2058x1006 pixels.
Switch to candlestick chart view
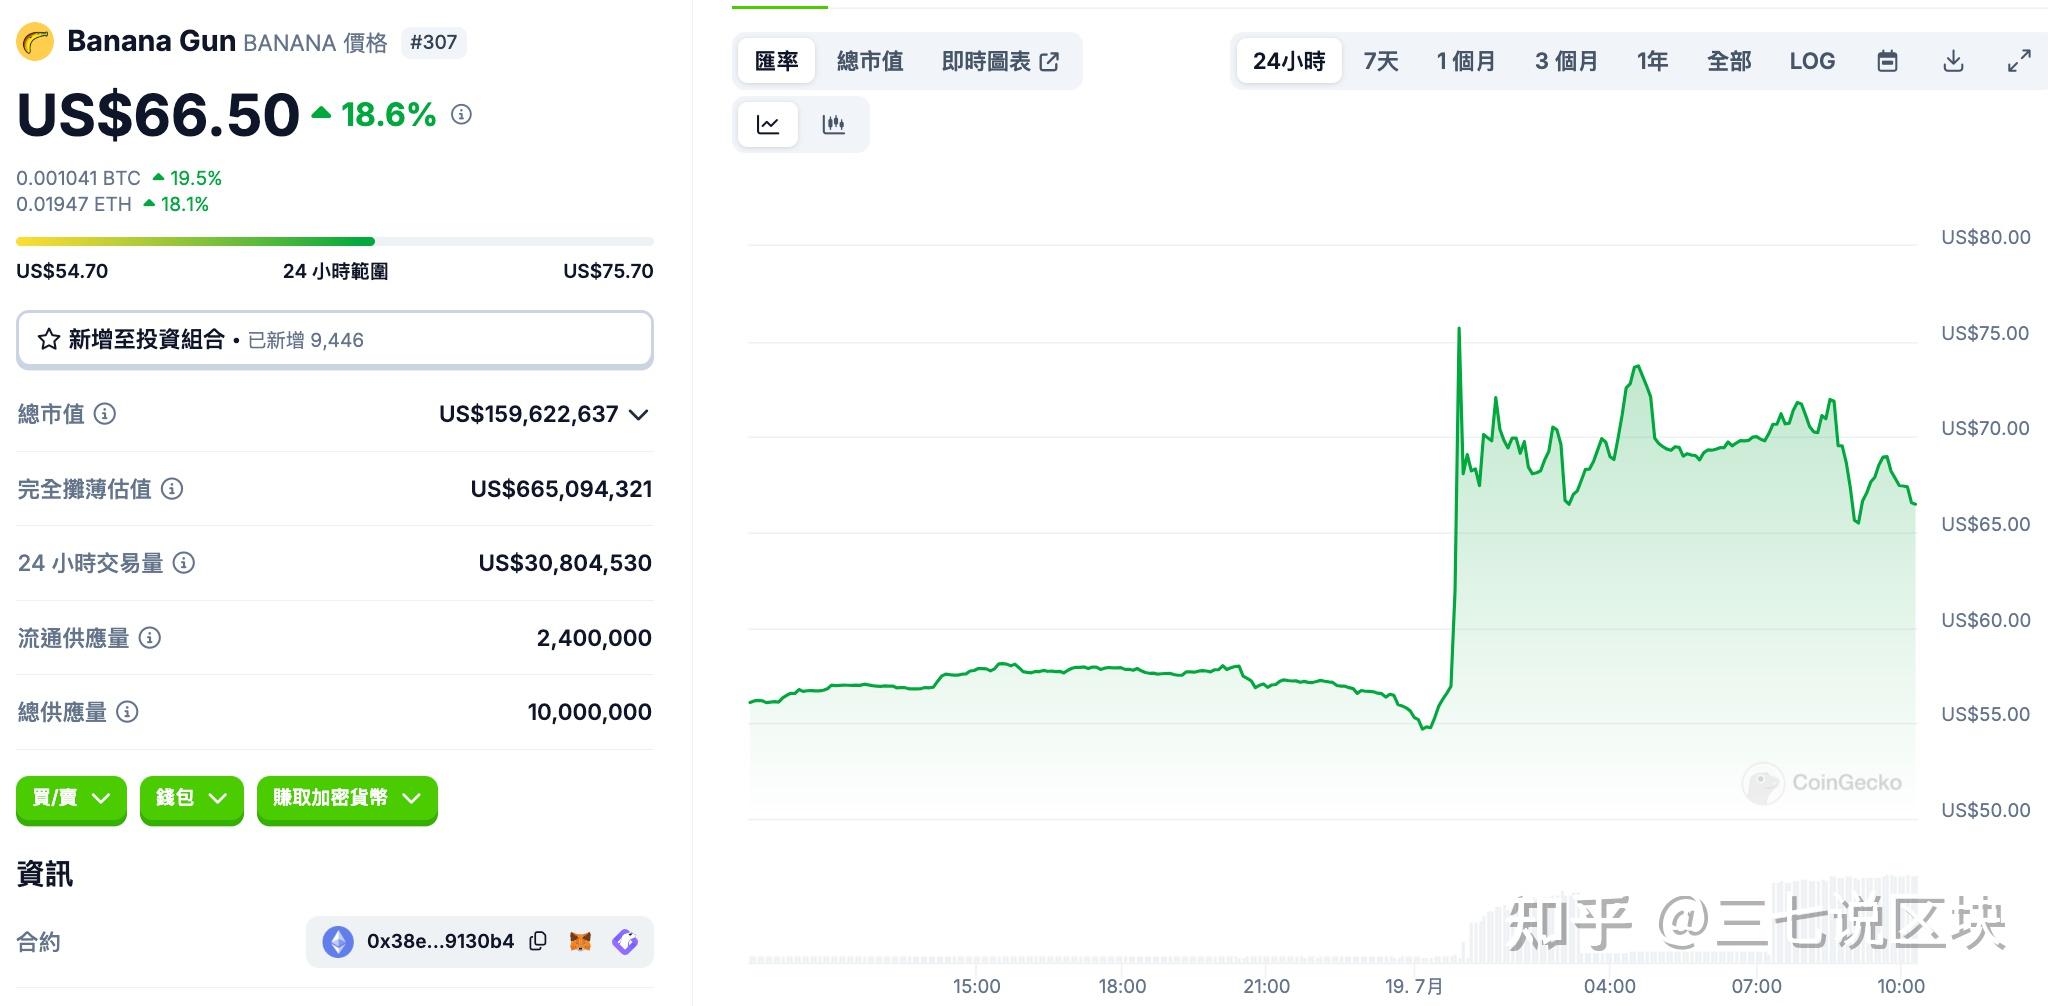coord(834,124)
